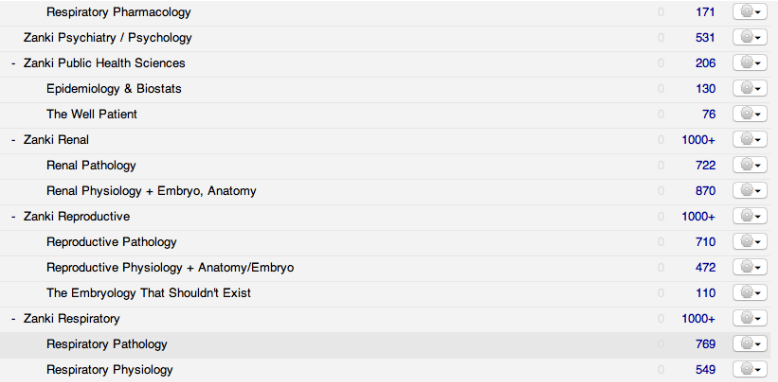
Task: Click the 769 new count for Respiratory Pathology
Action: point(705,344)
